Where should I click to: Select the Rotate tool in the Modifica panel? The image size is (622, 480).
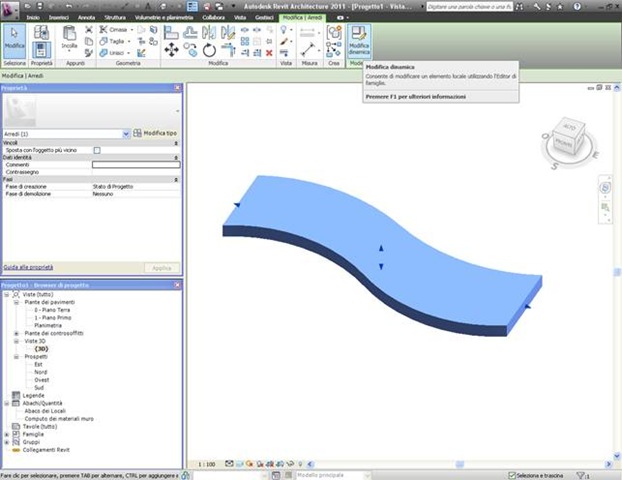click(x=208, y=49)
